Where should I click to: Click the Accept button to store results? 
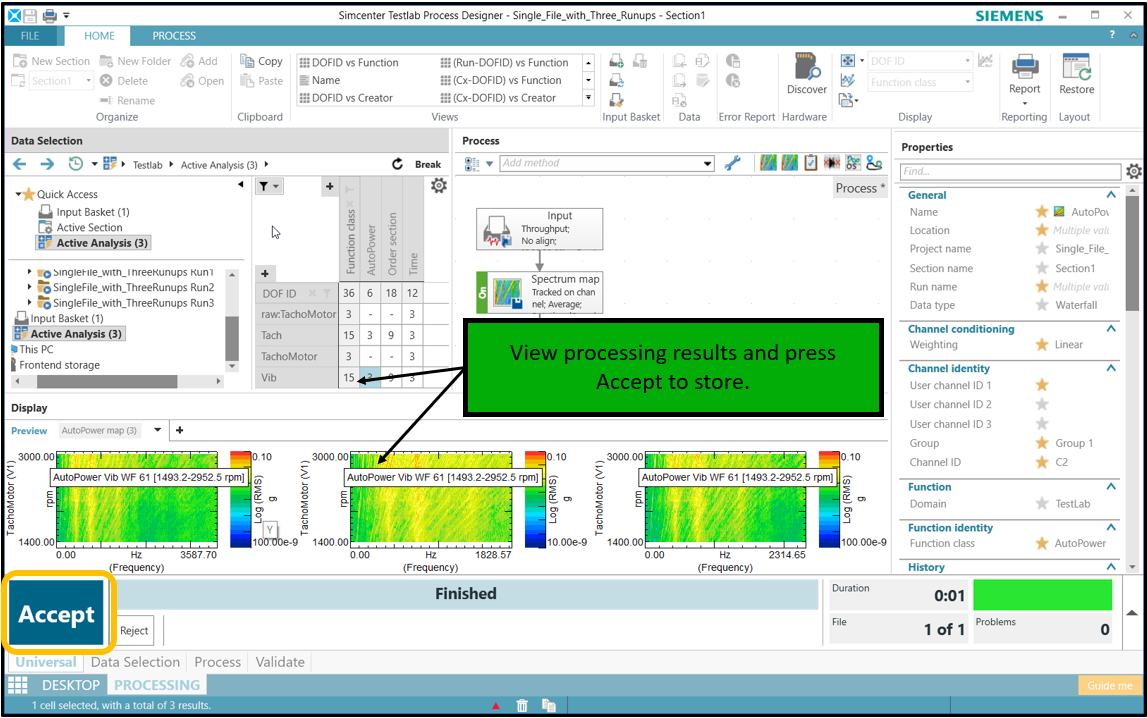pyautogui.click(x=57, y=614)
